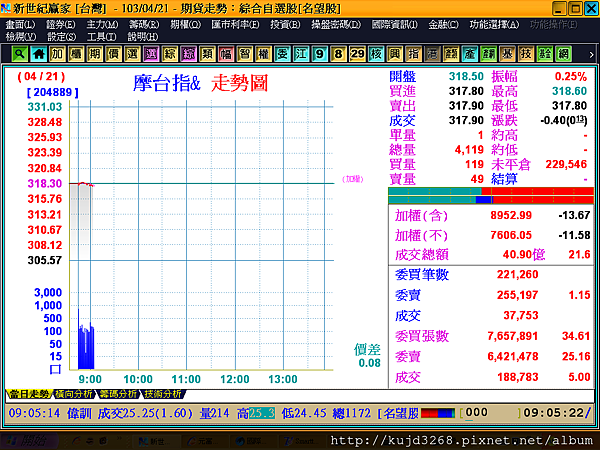Image resolution: width=600 pixels, height=450 pixels.
Task: Open the 金融(C) menu
Action: click(443, 24)
